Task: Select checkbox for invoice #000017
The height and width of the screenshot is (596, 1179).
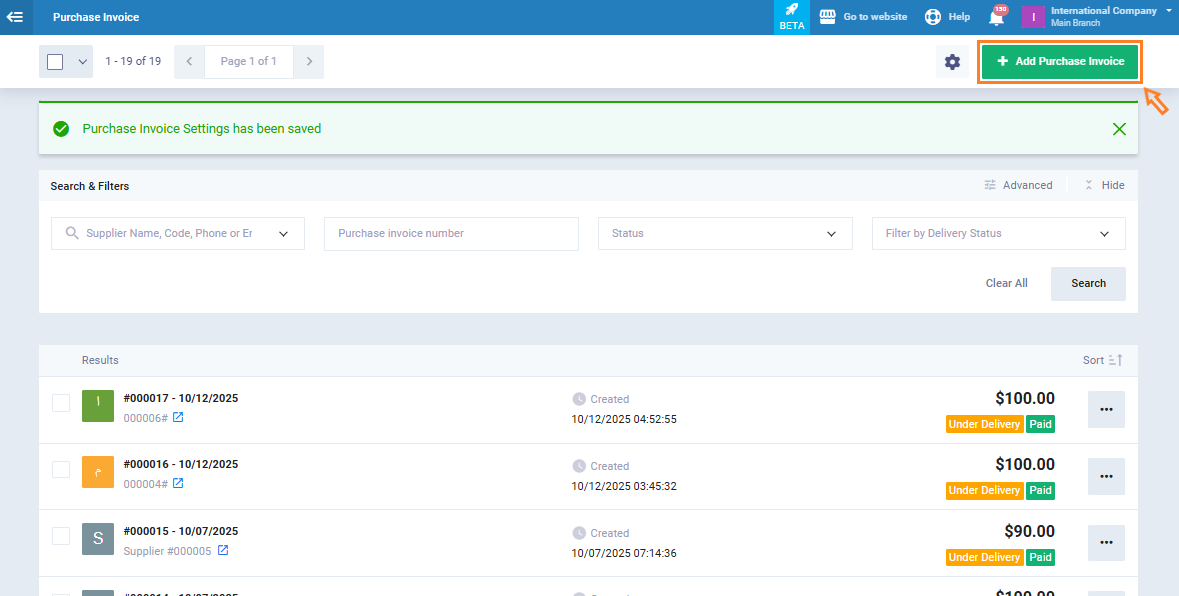Action: pyautogui.click(x=61, y=403)
